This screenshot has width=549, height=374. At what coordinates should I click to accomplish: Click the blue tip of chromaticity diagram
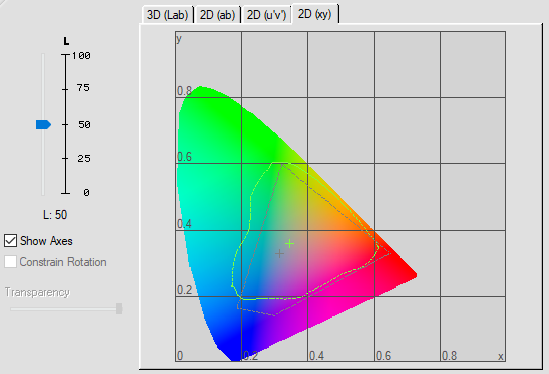click(x=234, y=357)
